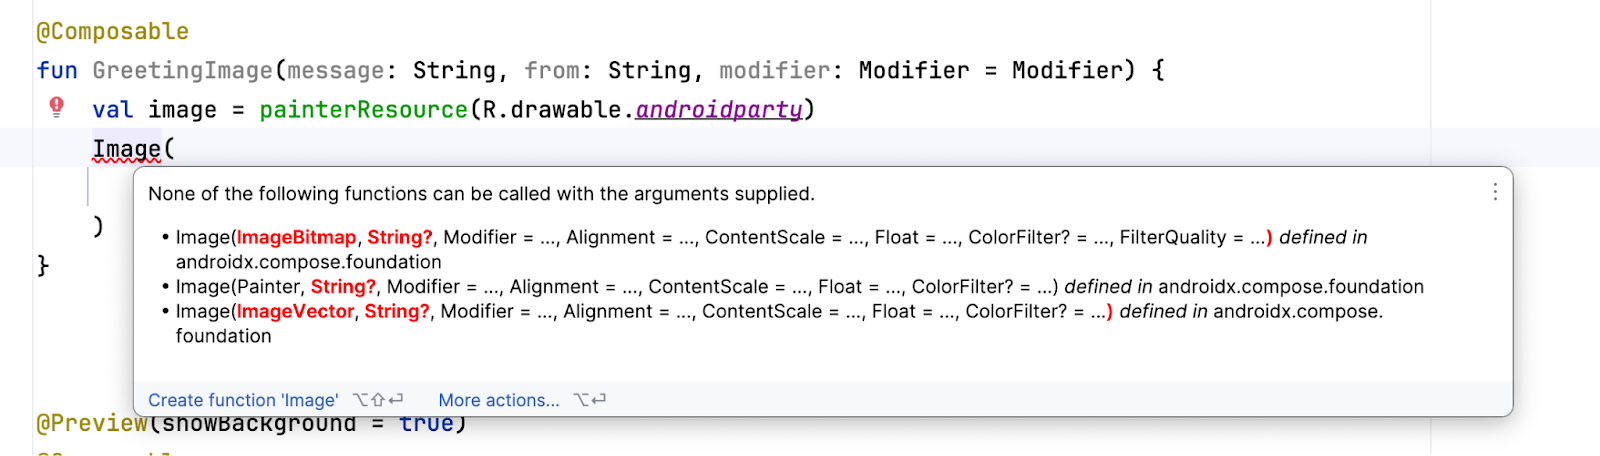Click the closing brace of GreetingImage
Viewport: 1600px width, 456px height.
coord(43,265)
